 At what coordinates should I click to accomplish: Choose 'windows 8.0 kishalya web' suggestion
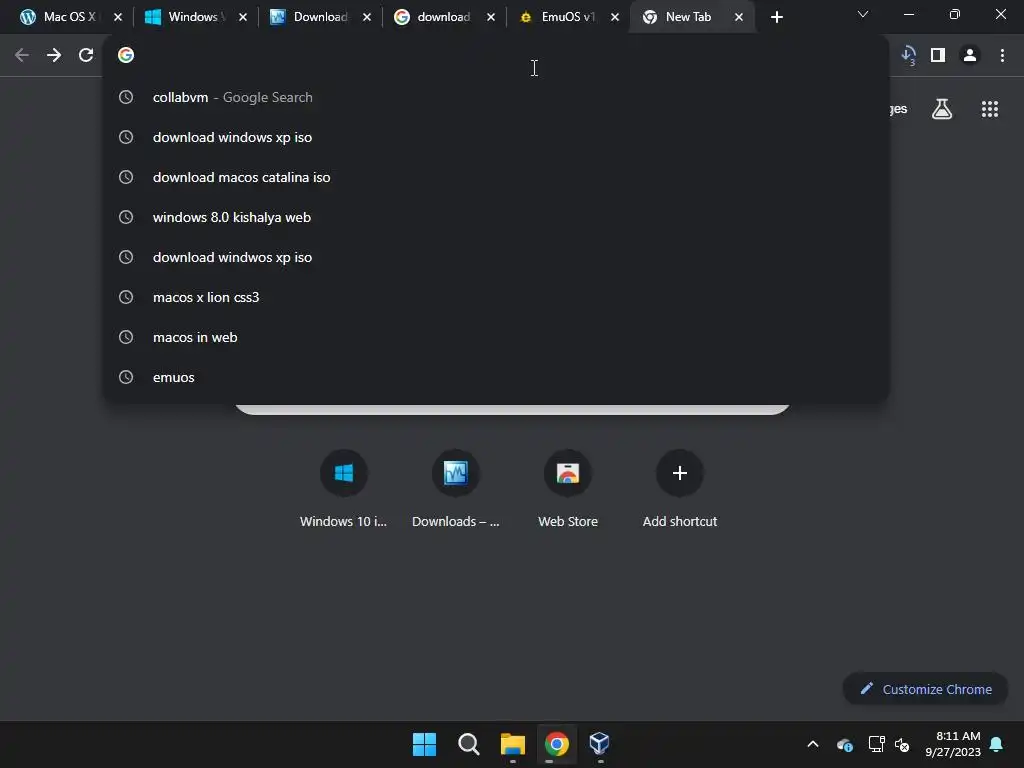(x=496, y=217)
